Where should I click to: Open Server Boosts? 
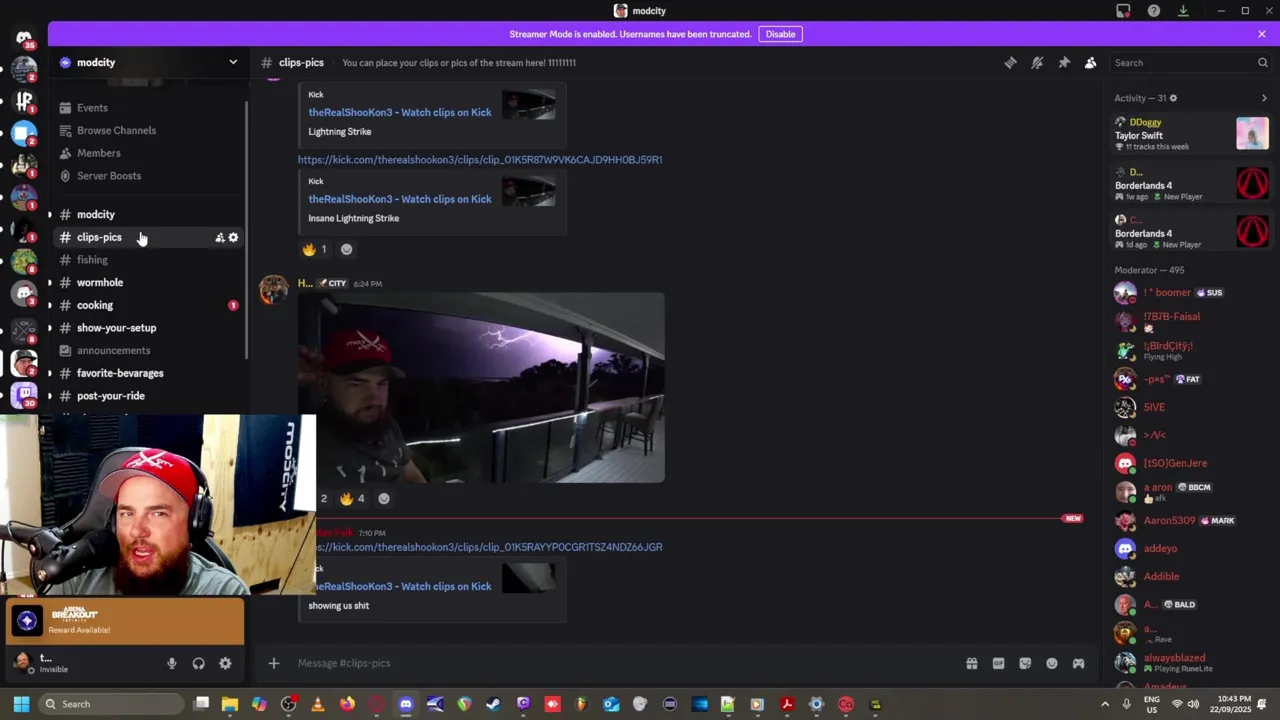tap(108, 176)
